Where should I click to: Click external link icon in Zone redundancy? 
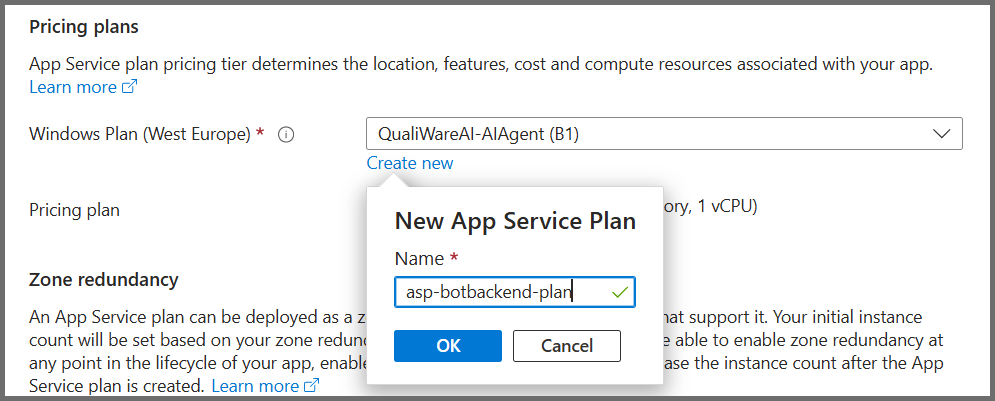(x=311, y=386)
